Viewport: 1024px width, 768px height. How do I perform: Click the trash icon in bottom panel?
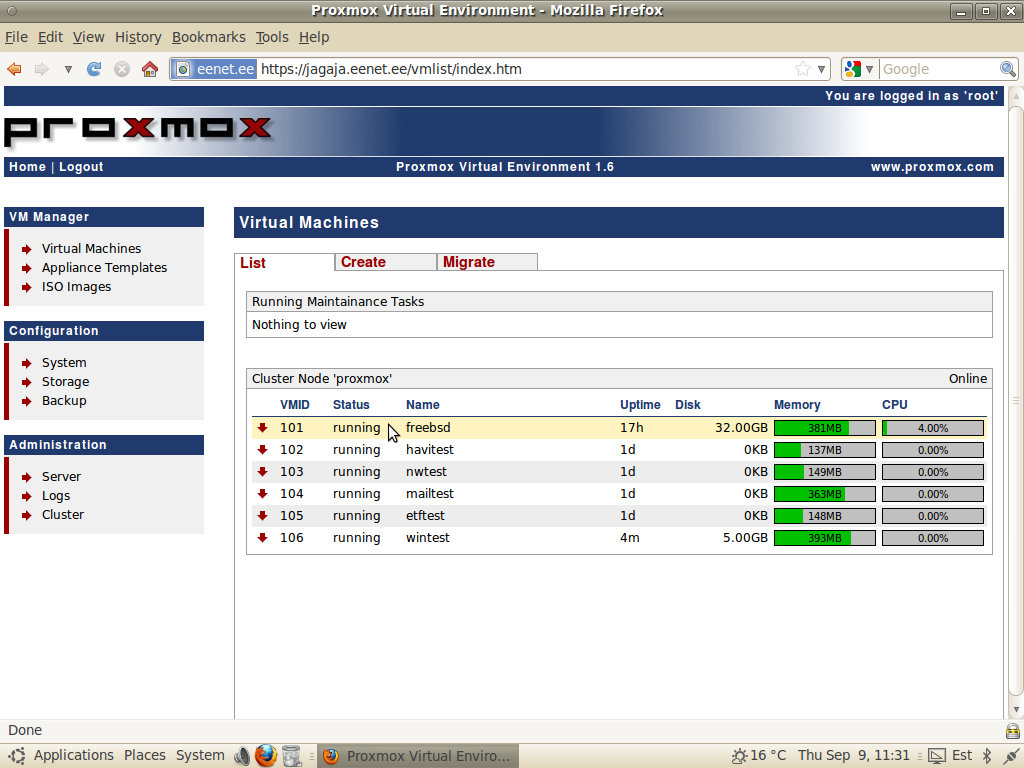(292, 756)
